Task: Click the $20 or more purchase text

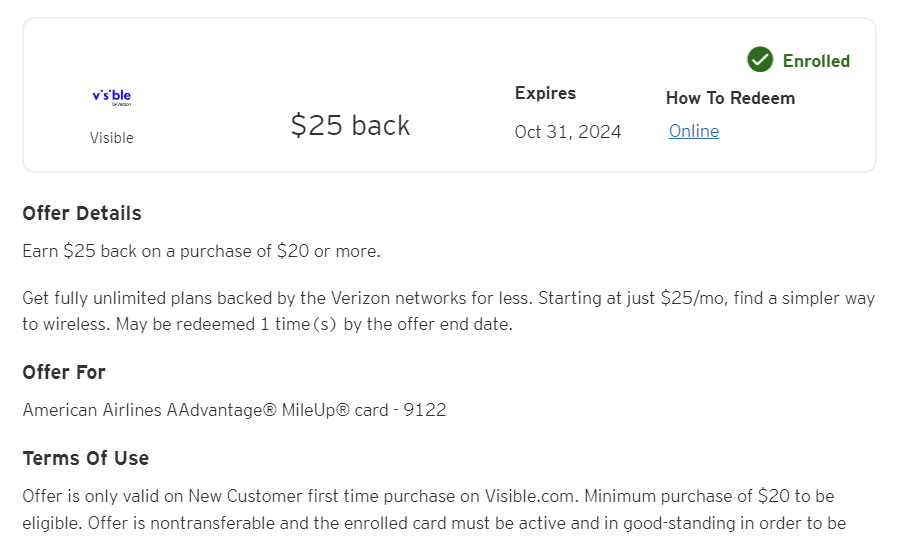Action: (x=328, y=251)
